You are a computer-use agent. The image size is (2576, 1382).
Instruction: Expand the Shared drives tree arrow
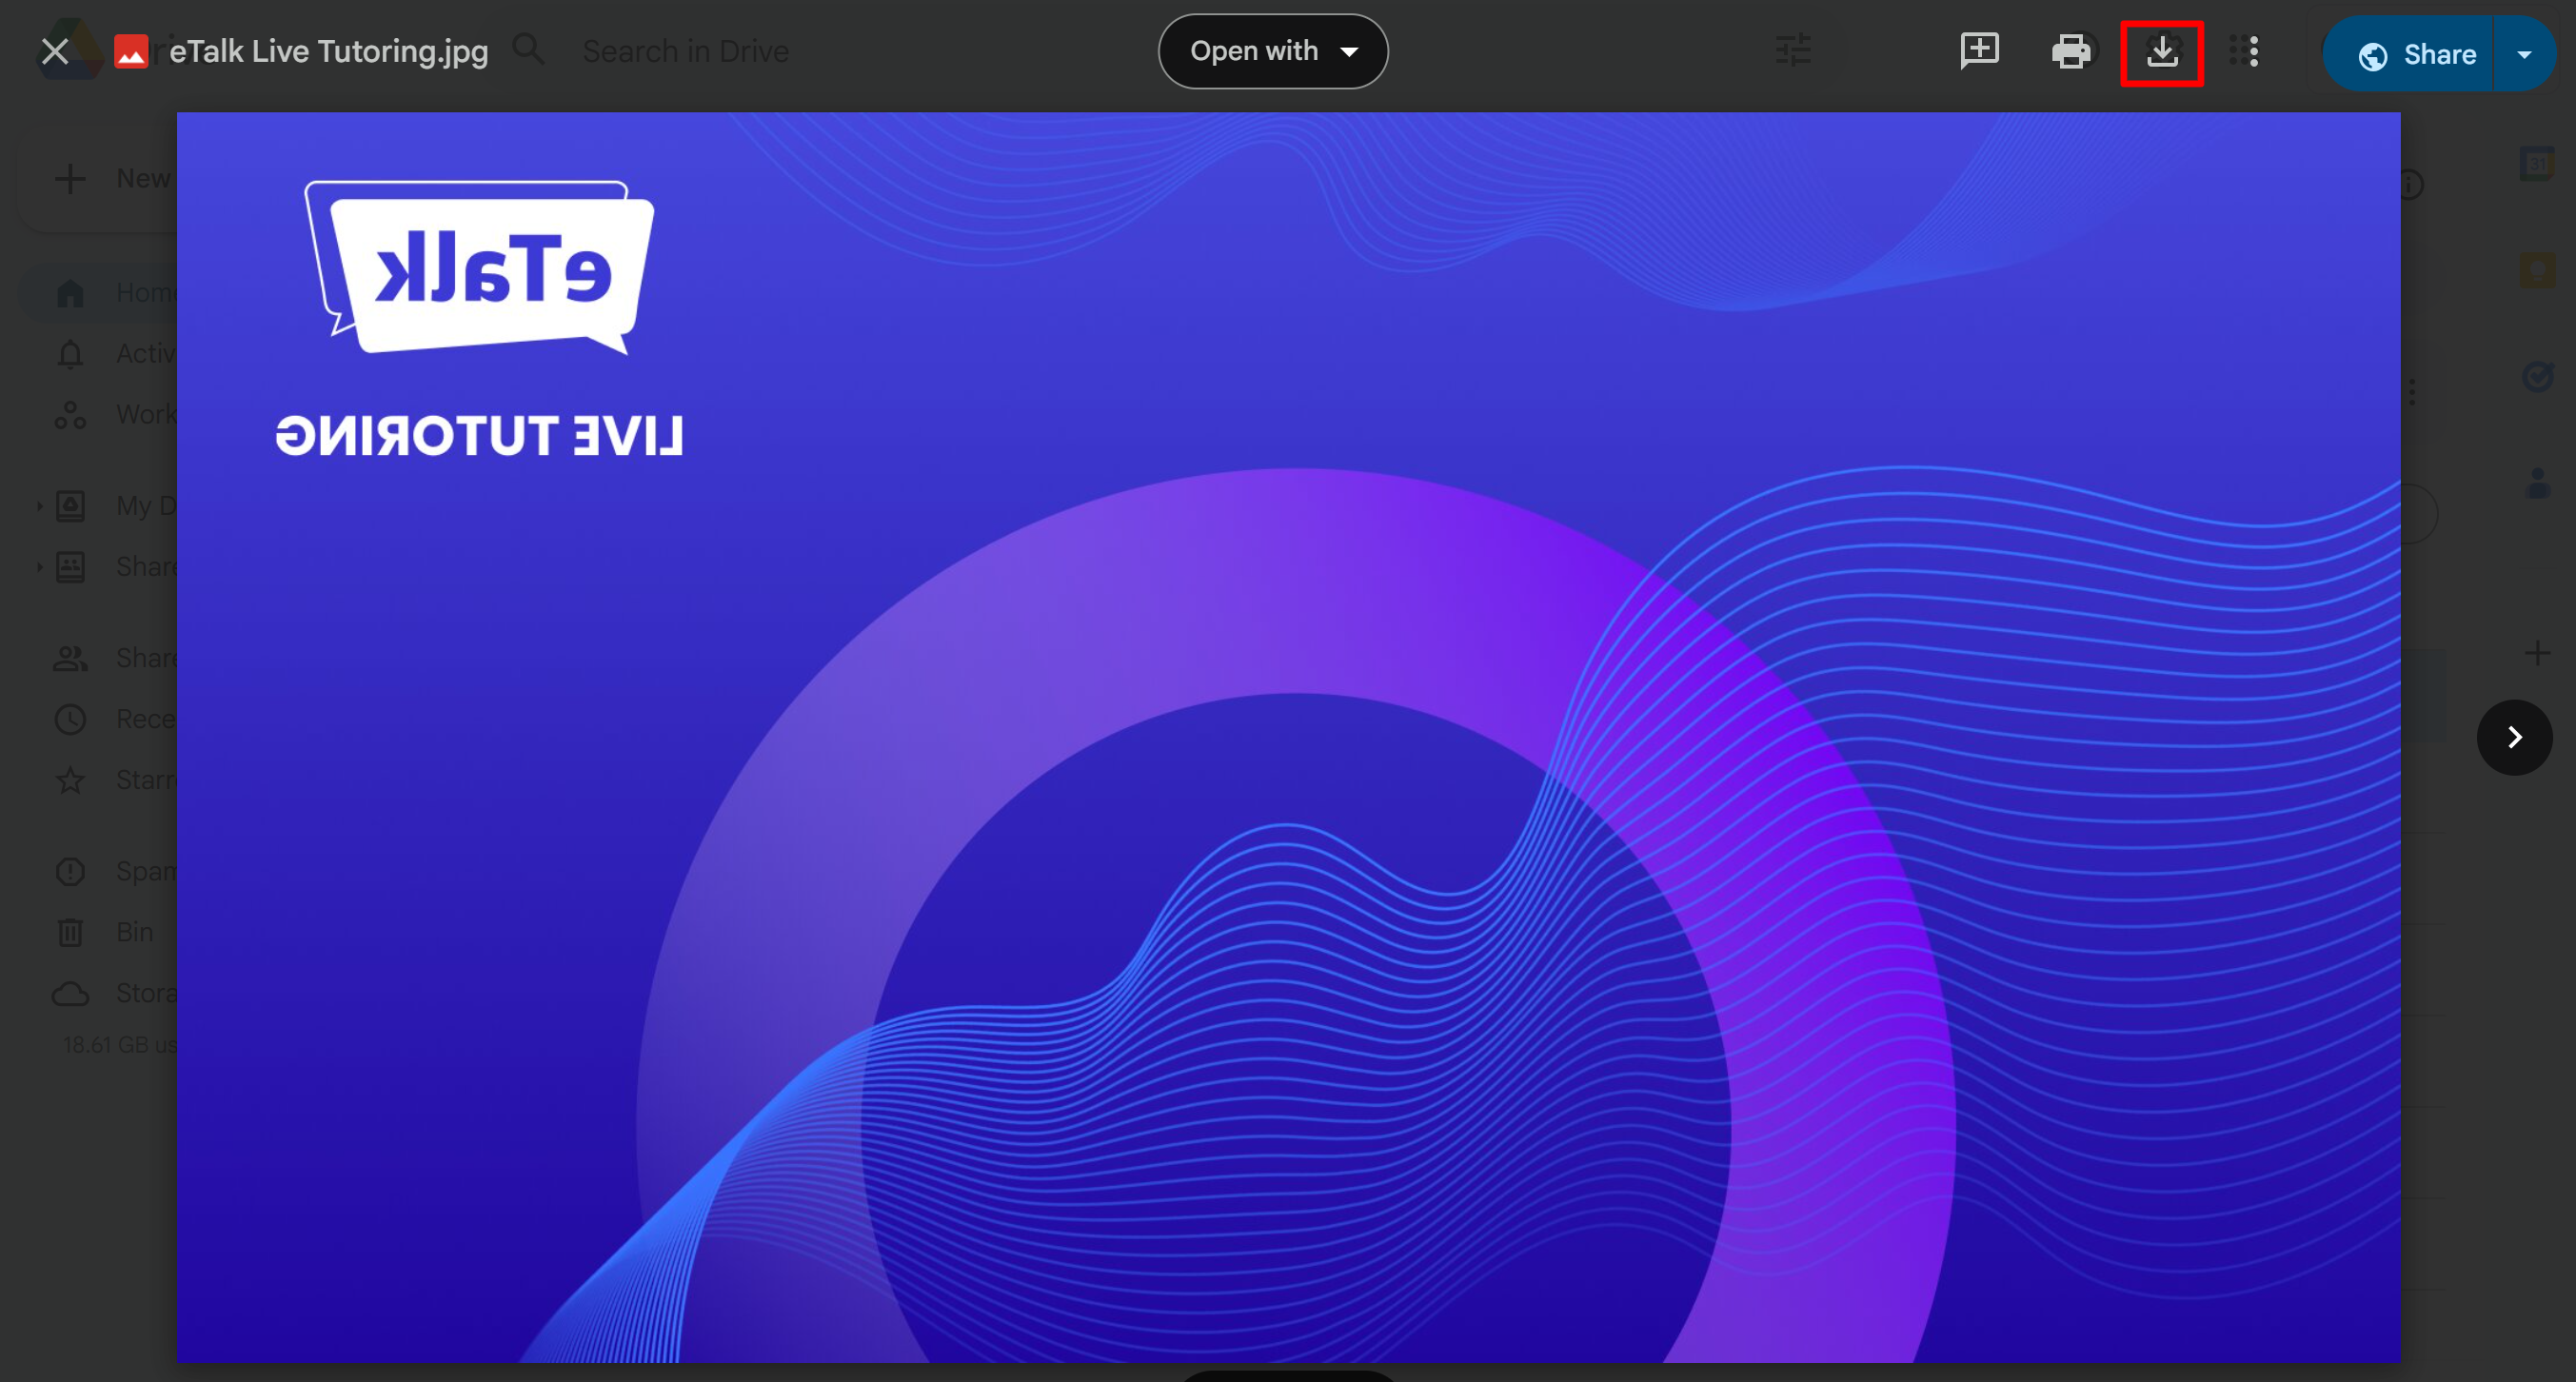point(39,567)
